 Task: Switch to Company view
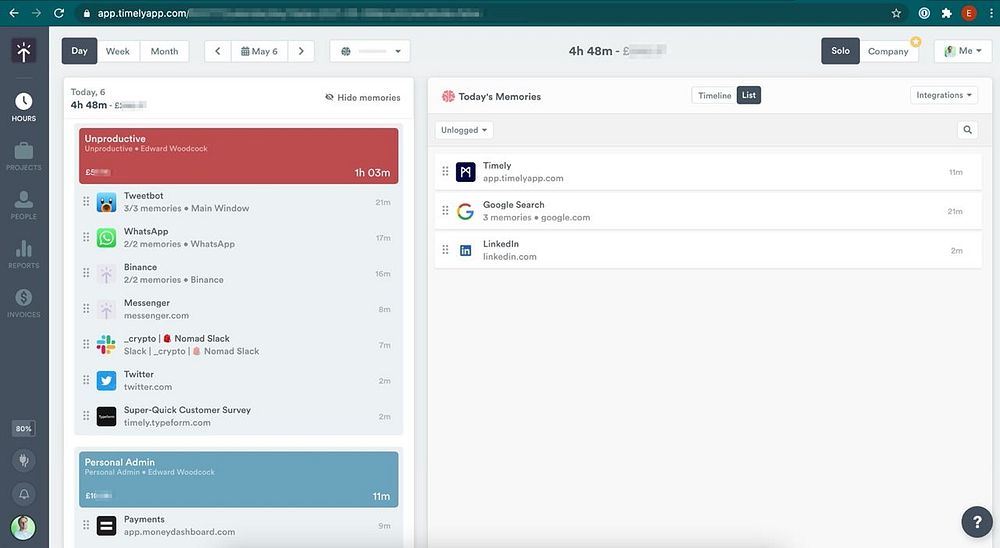coord(888,51)
